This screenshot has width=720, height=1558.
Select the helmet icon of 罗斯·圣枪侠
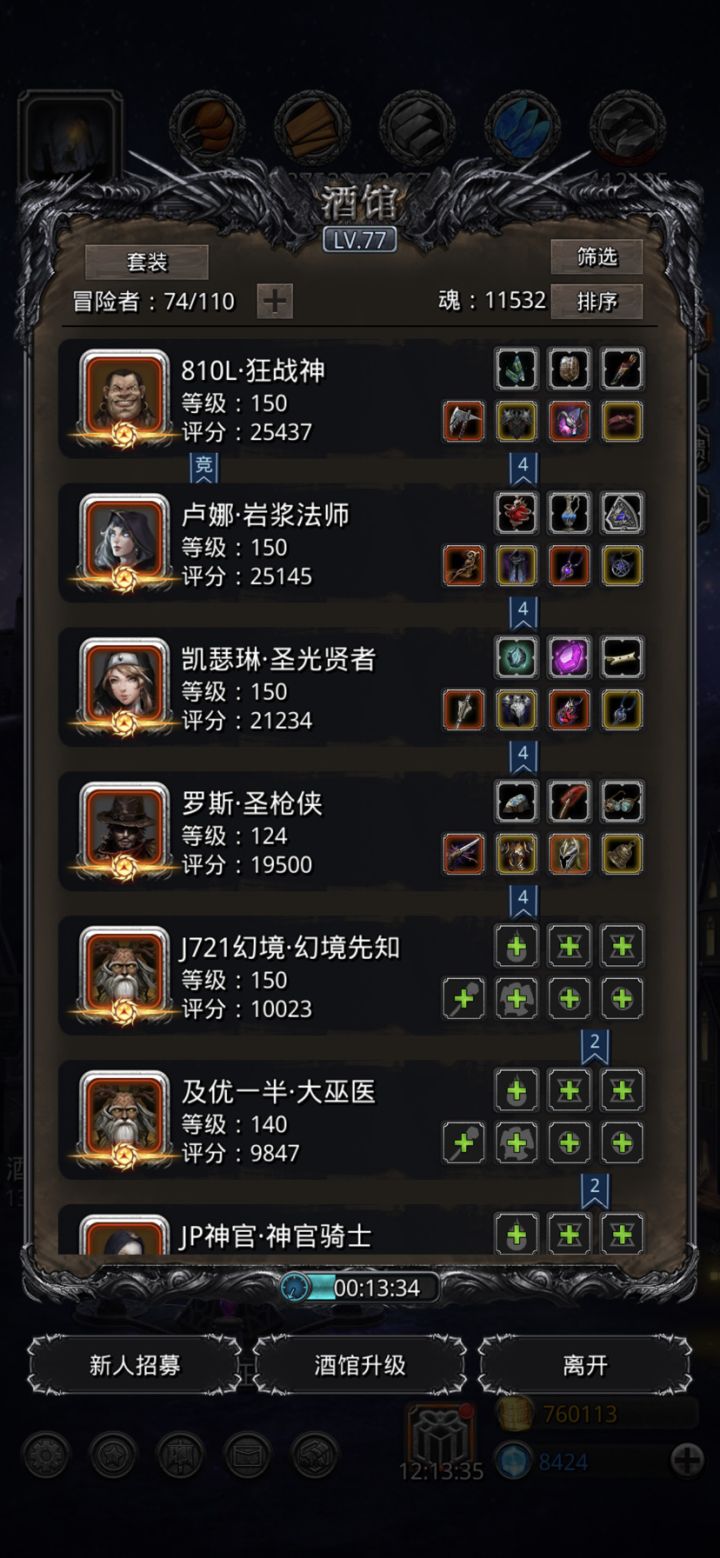click(569, 854)
